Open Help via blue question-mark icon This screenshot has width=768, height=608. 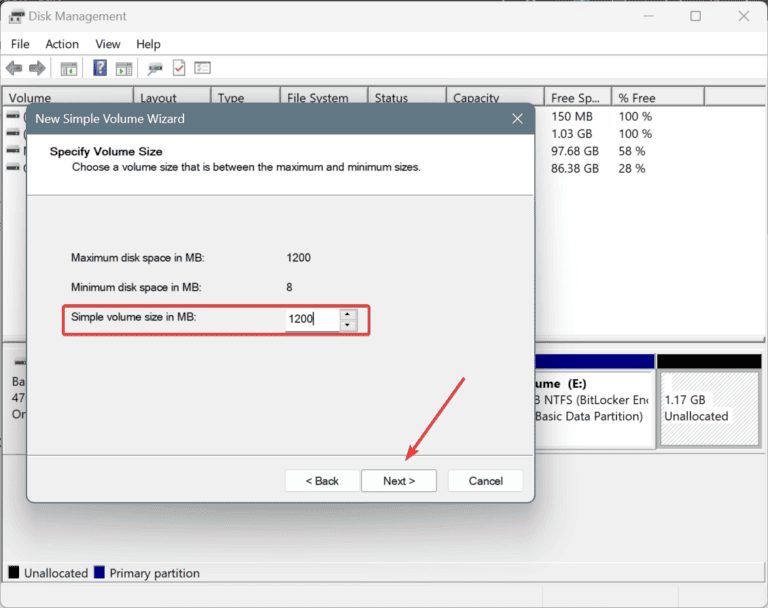point(100,68)
